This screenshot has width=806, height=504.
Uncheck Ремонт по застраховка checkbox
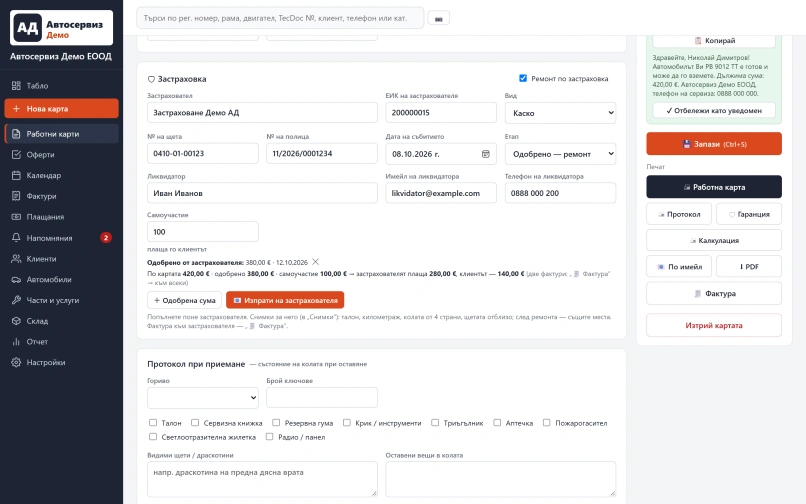[523, 78]
